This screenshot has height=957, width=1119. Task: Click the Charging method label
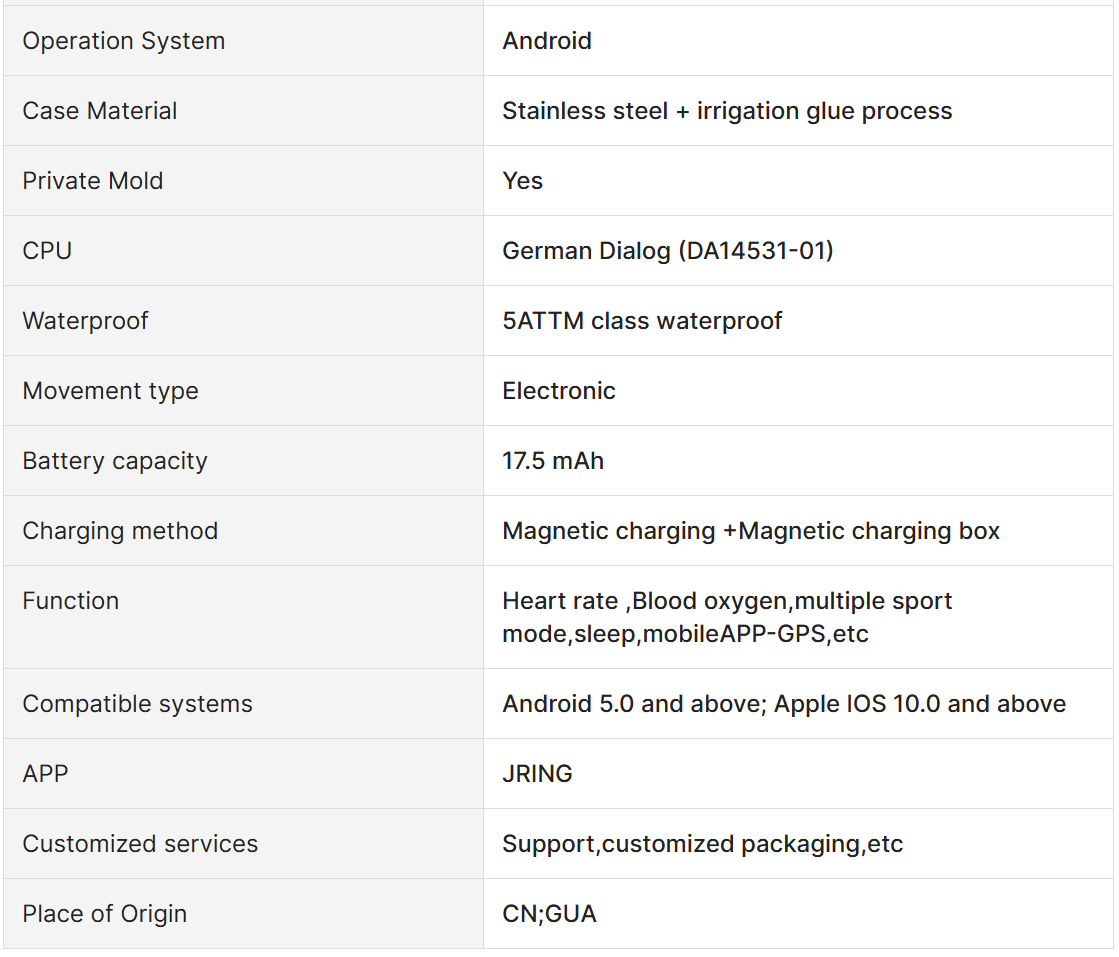119,530
